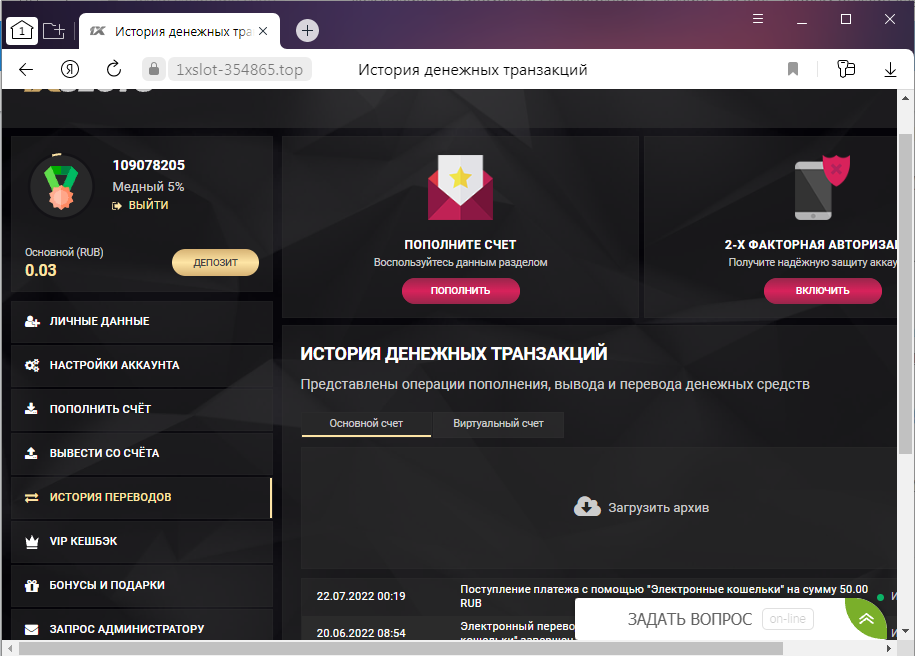The height and width of the screenshot is (656, 915).
Task: Click the horizontal scrollbar right arrow
Action: pyautogui.click(x=889, y=648)
